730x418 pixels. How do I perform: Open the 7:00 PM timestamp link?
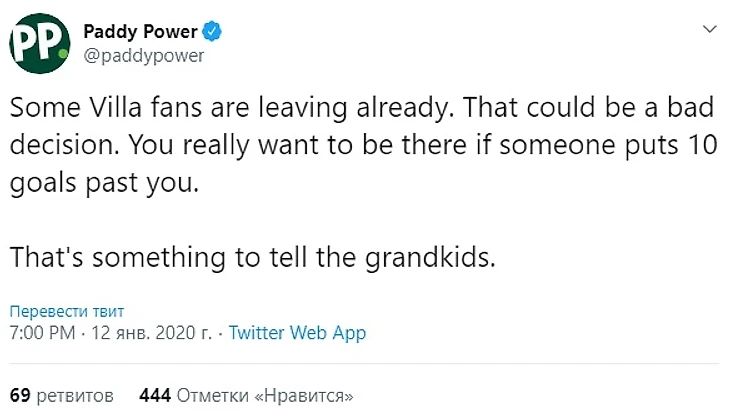(40, 333)
